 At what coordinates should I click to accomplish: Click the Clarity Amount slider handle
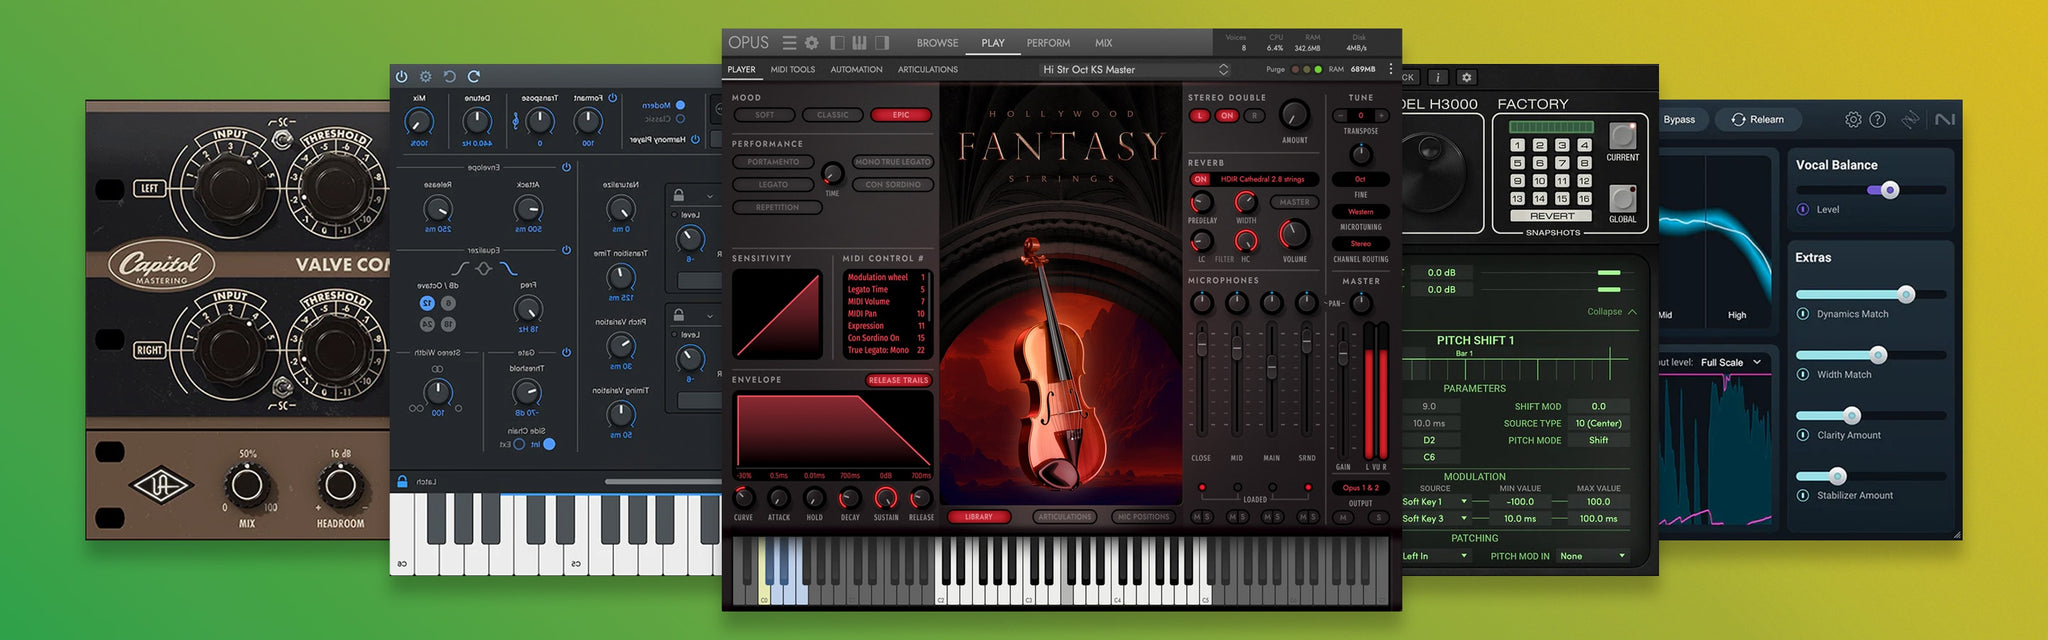1852,415
